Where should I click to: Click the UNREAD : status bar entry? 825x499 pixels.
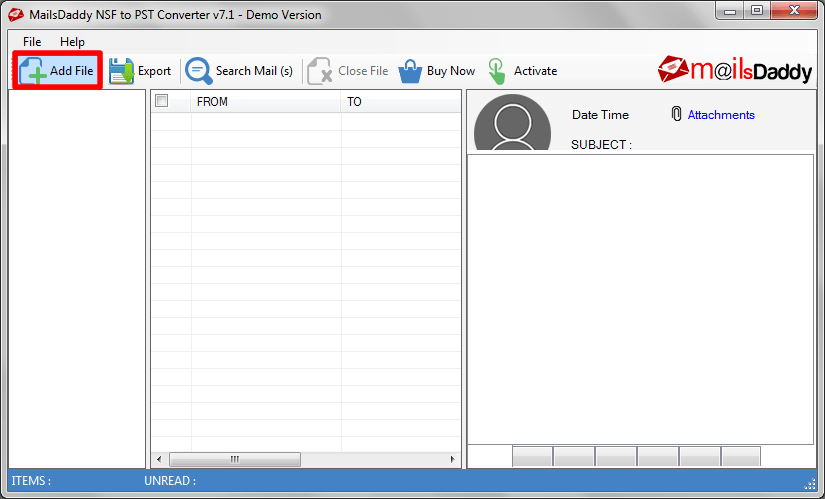tap(170, 481)
